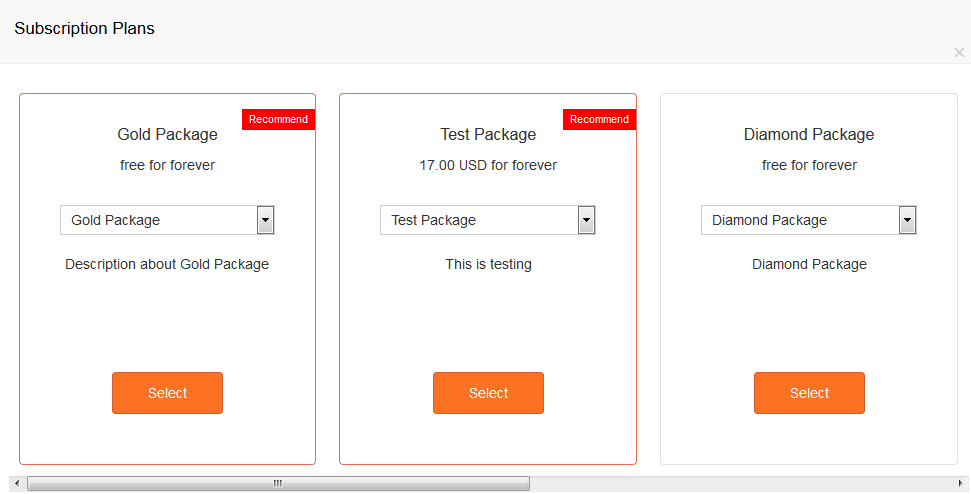Click Recommend badge on Test Package card

599,119
